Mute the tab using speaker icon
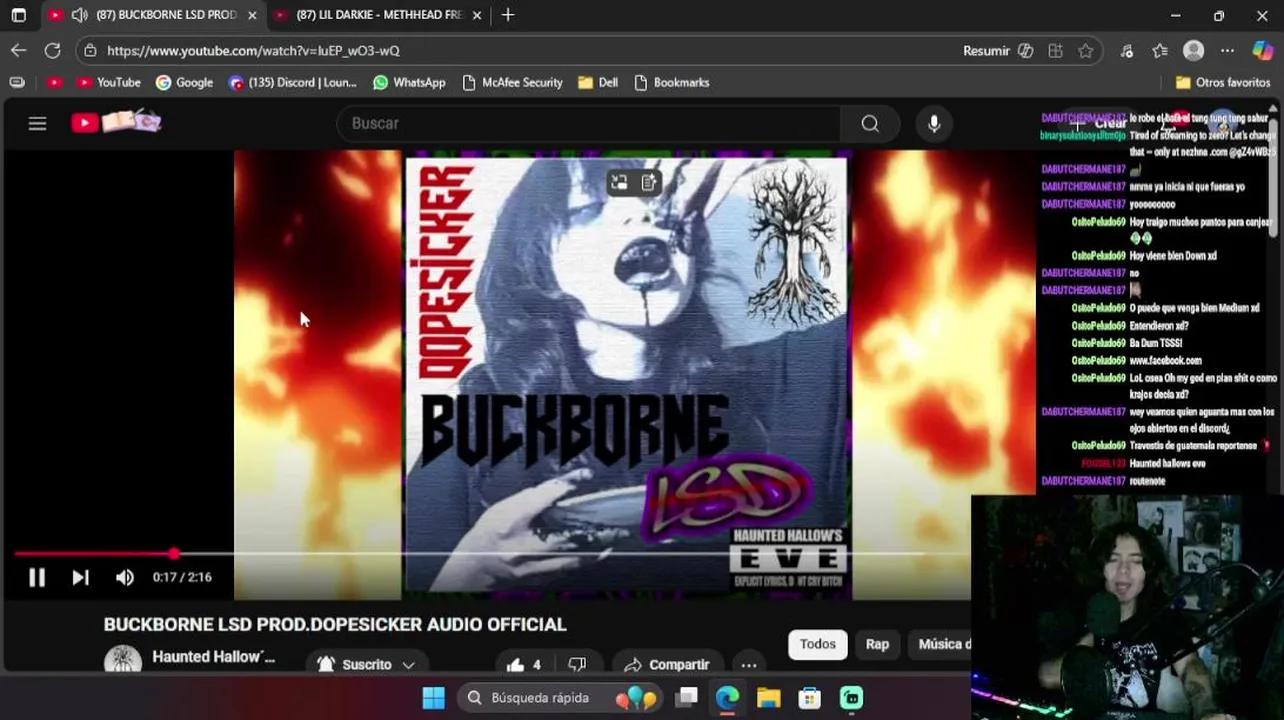Image resolution: width=1284 pixels, height=720 pixels. tap(80, 15)
